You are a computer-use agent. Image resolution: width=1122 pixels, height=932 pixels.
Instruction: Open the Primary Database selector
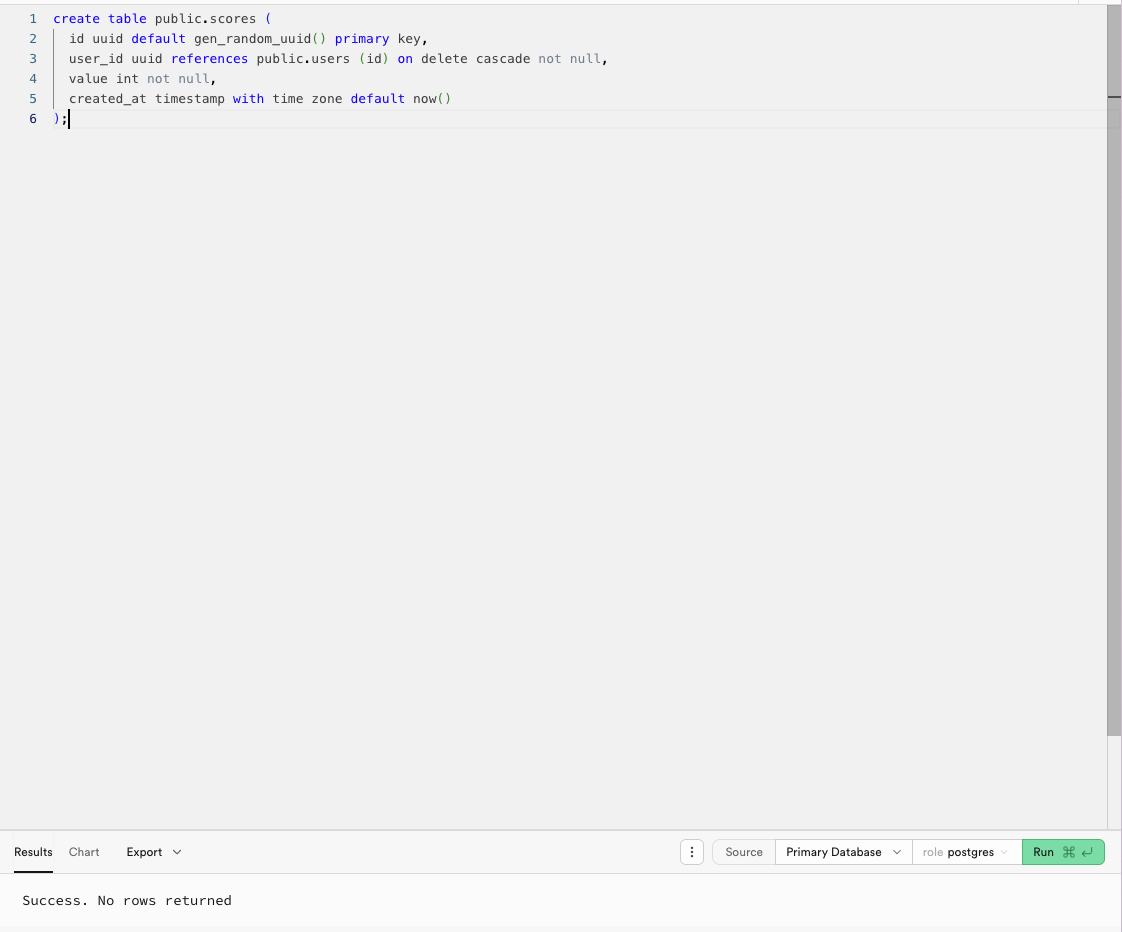[843, 852]
